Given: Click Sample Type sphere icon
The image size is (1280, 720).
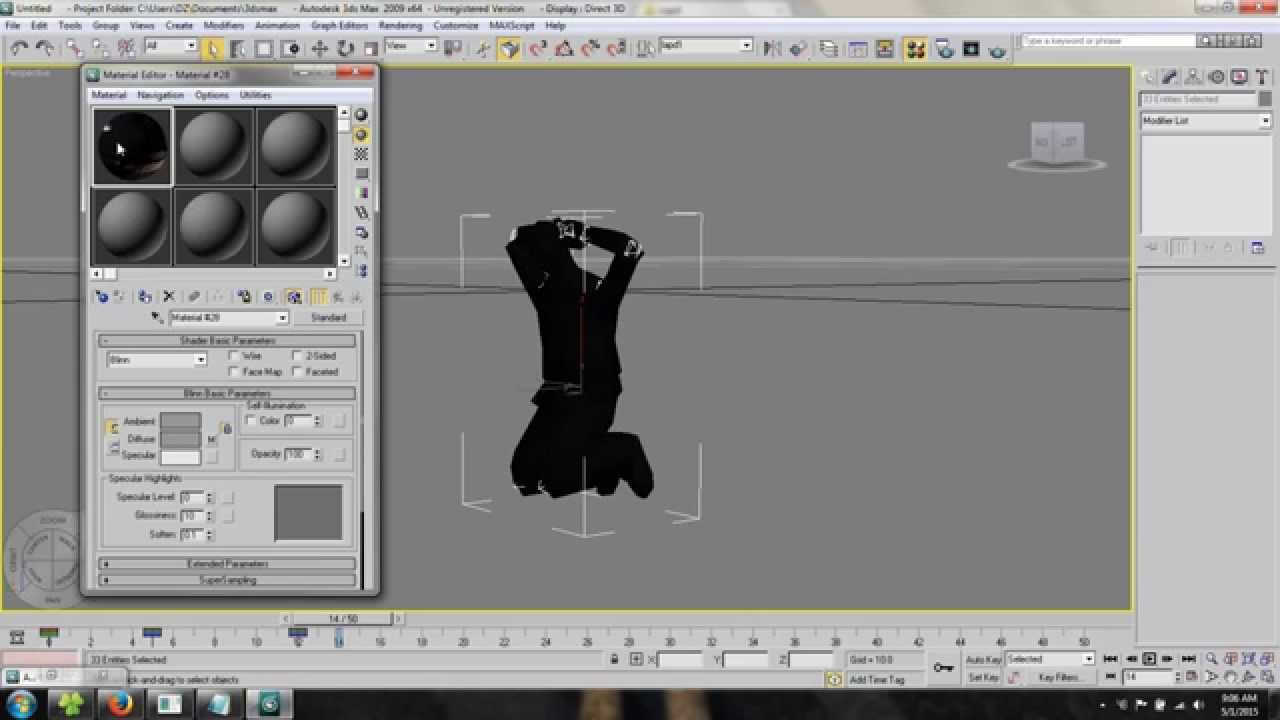Looking at the screenshot, I should (x=361, y=115).
